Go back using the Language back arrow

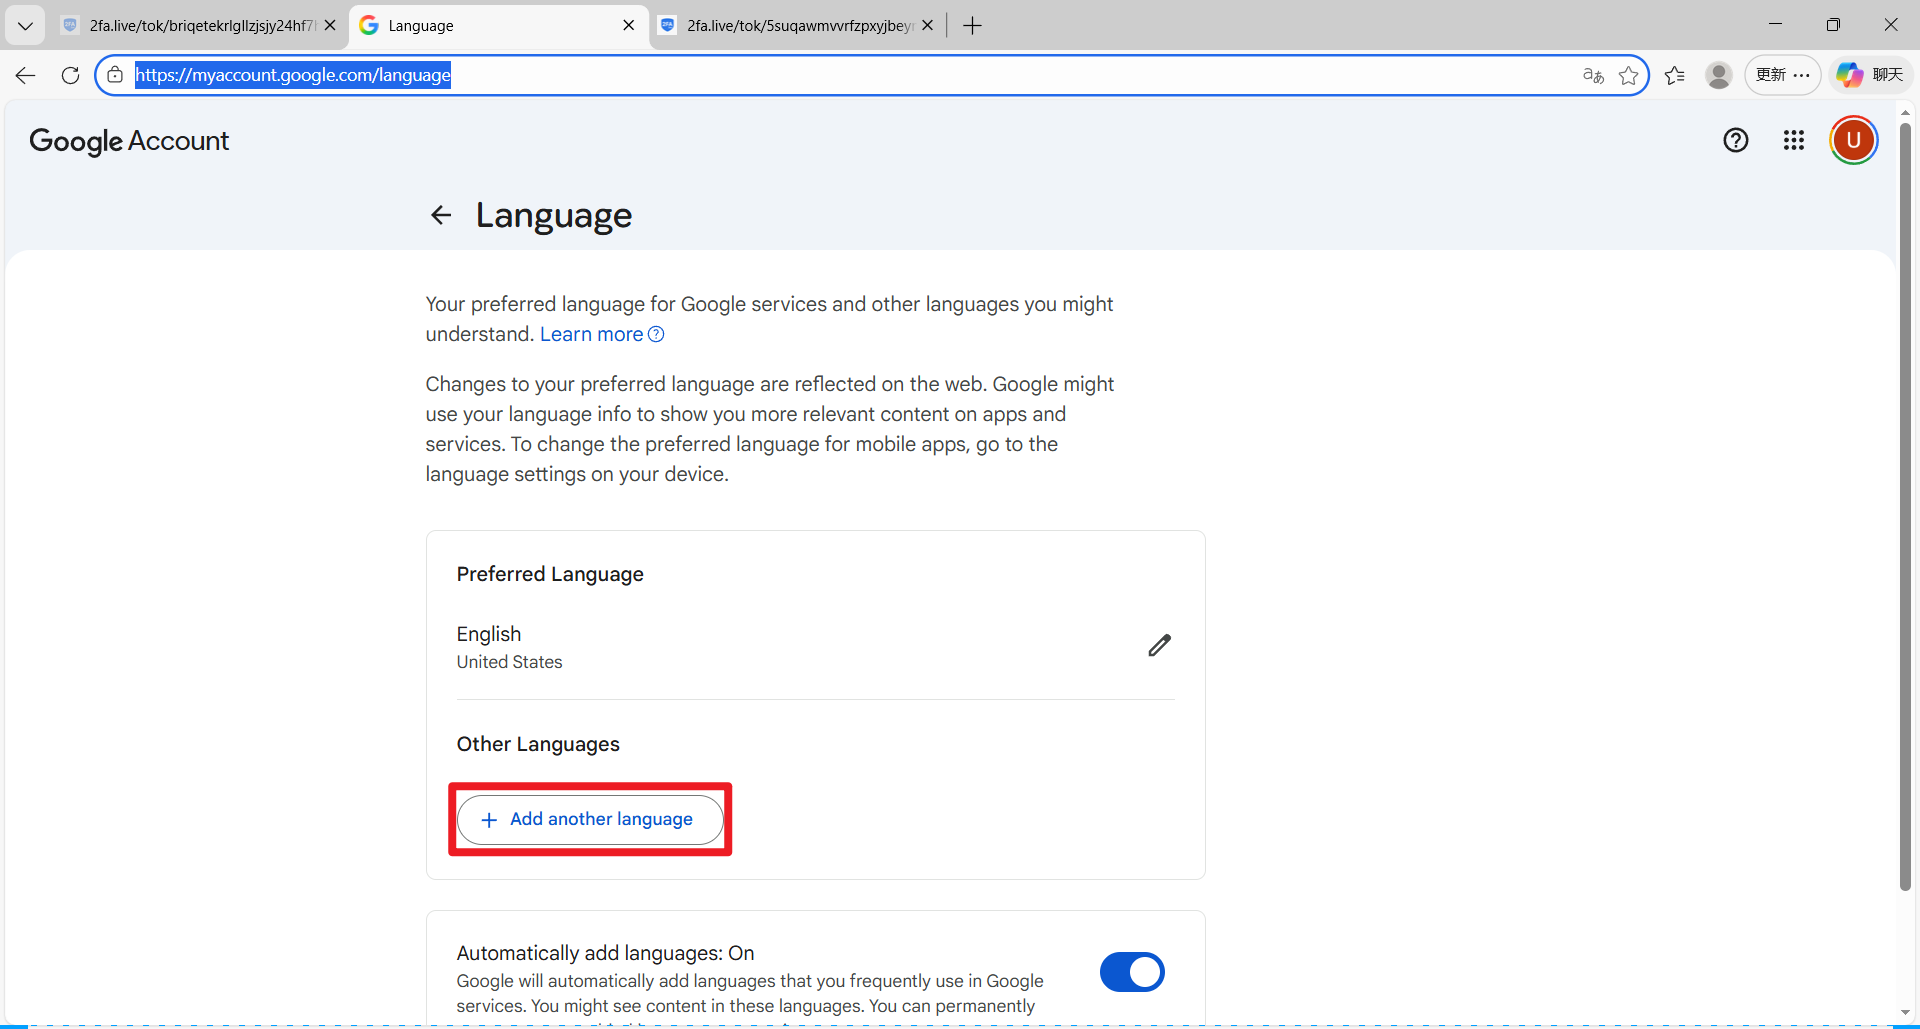pos(441,215)
